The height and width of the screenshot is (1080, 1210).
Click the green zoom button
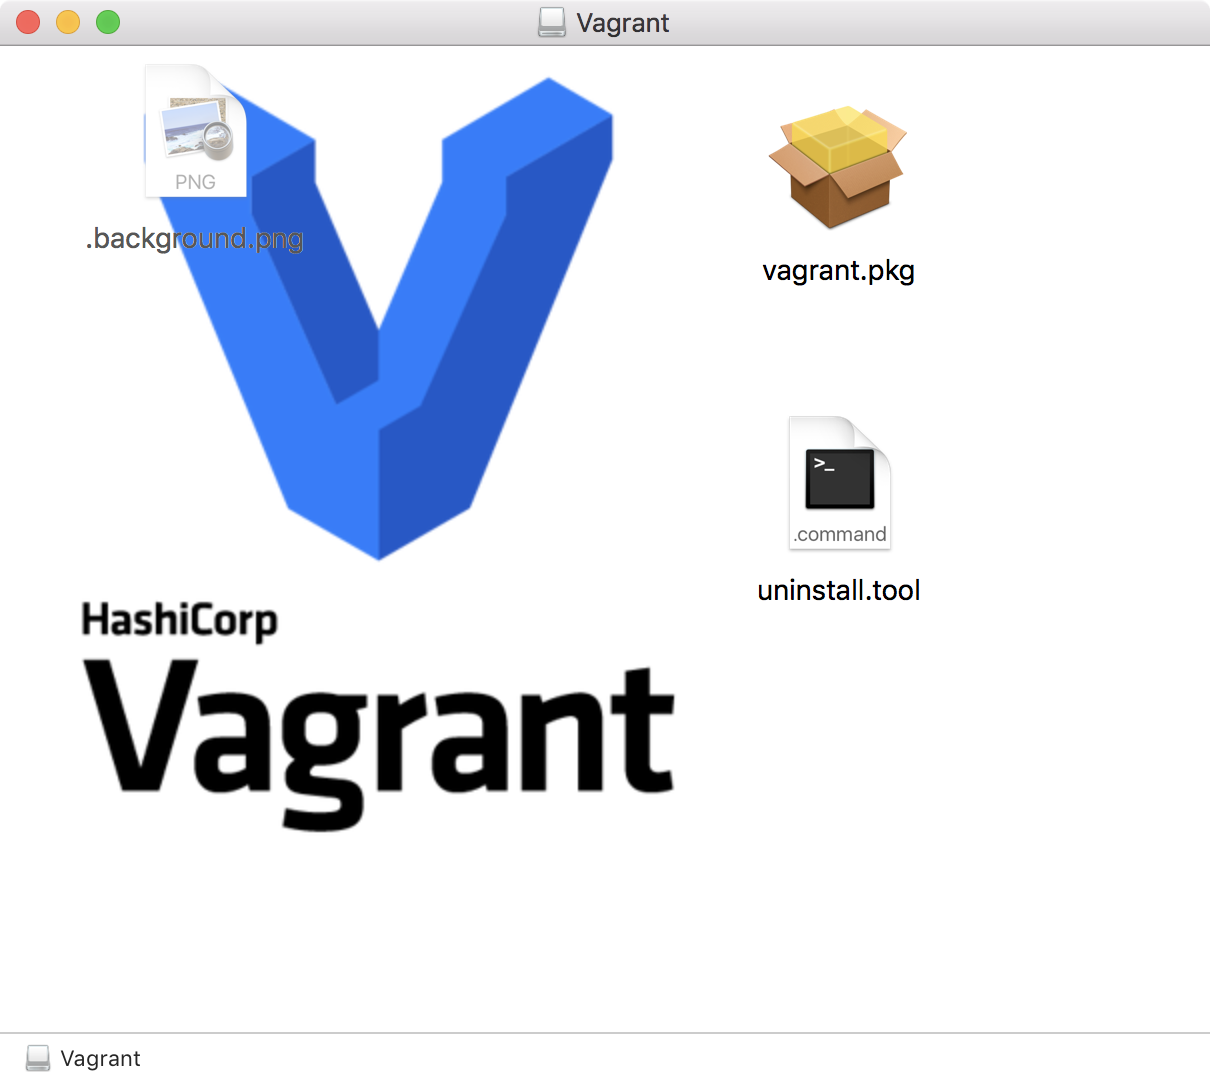pos(107,21)
